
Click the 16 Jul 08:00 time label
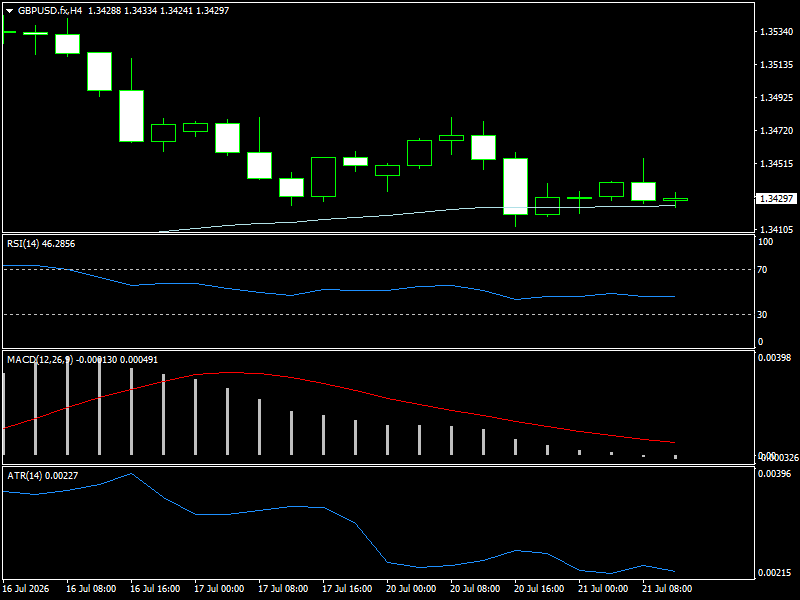91,589
